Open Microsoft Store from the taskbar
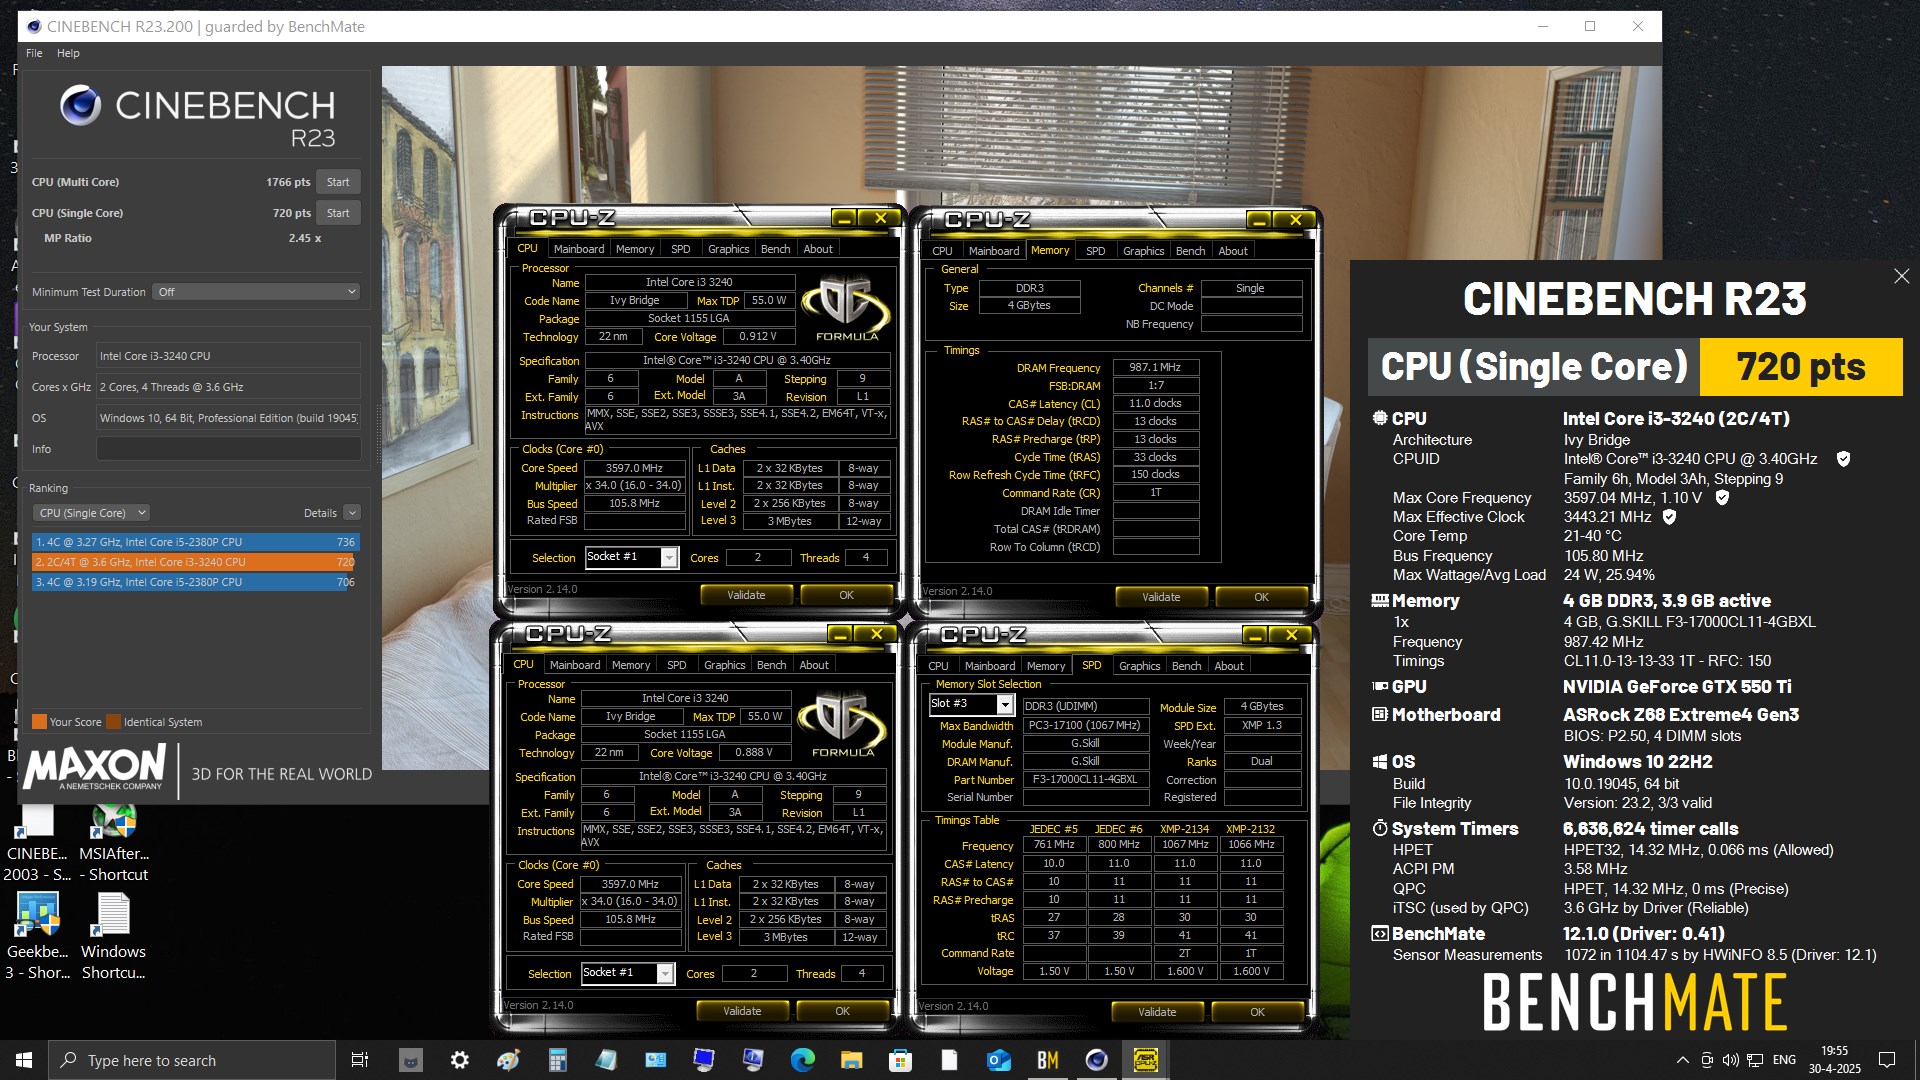The height and width of the screenshot is (1080, 1920). (900, 1060)
